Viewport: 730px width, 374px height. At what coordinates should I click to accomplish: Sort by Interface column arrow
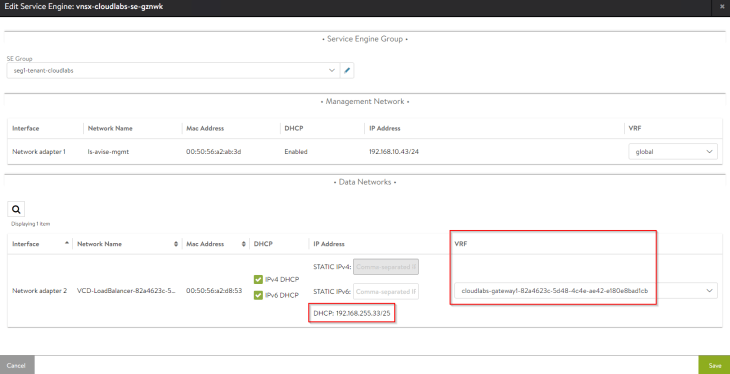pos(67,244)
